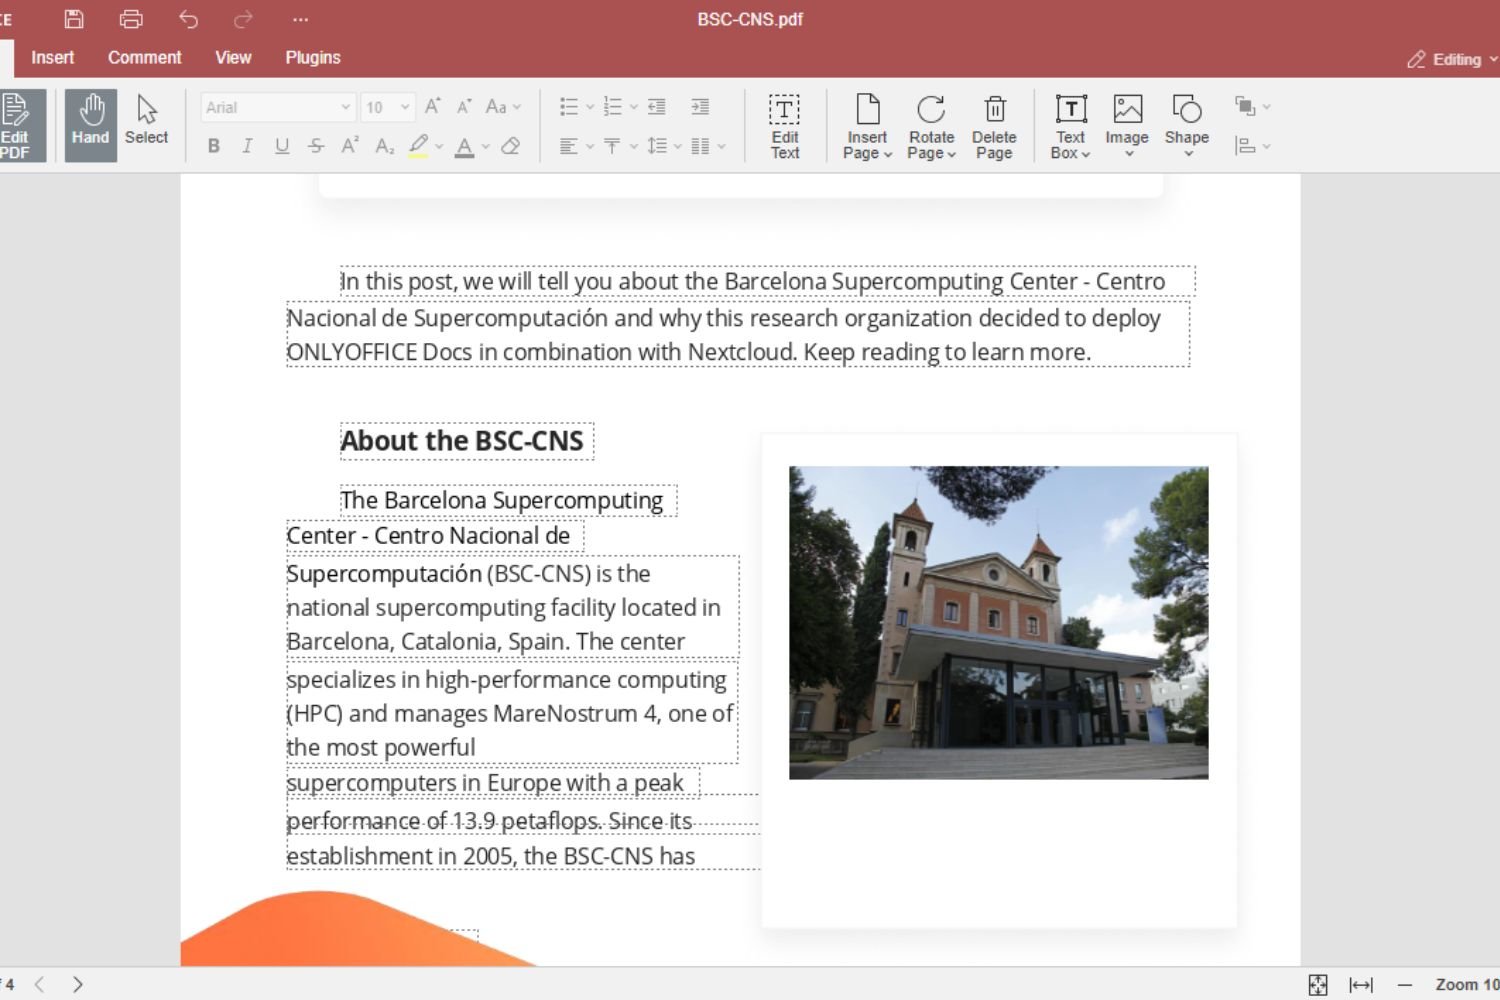Toggle Italic formatting
Screen dimensions: 1500x1000
[247, 147]
